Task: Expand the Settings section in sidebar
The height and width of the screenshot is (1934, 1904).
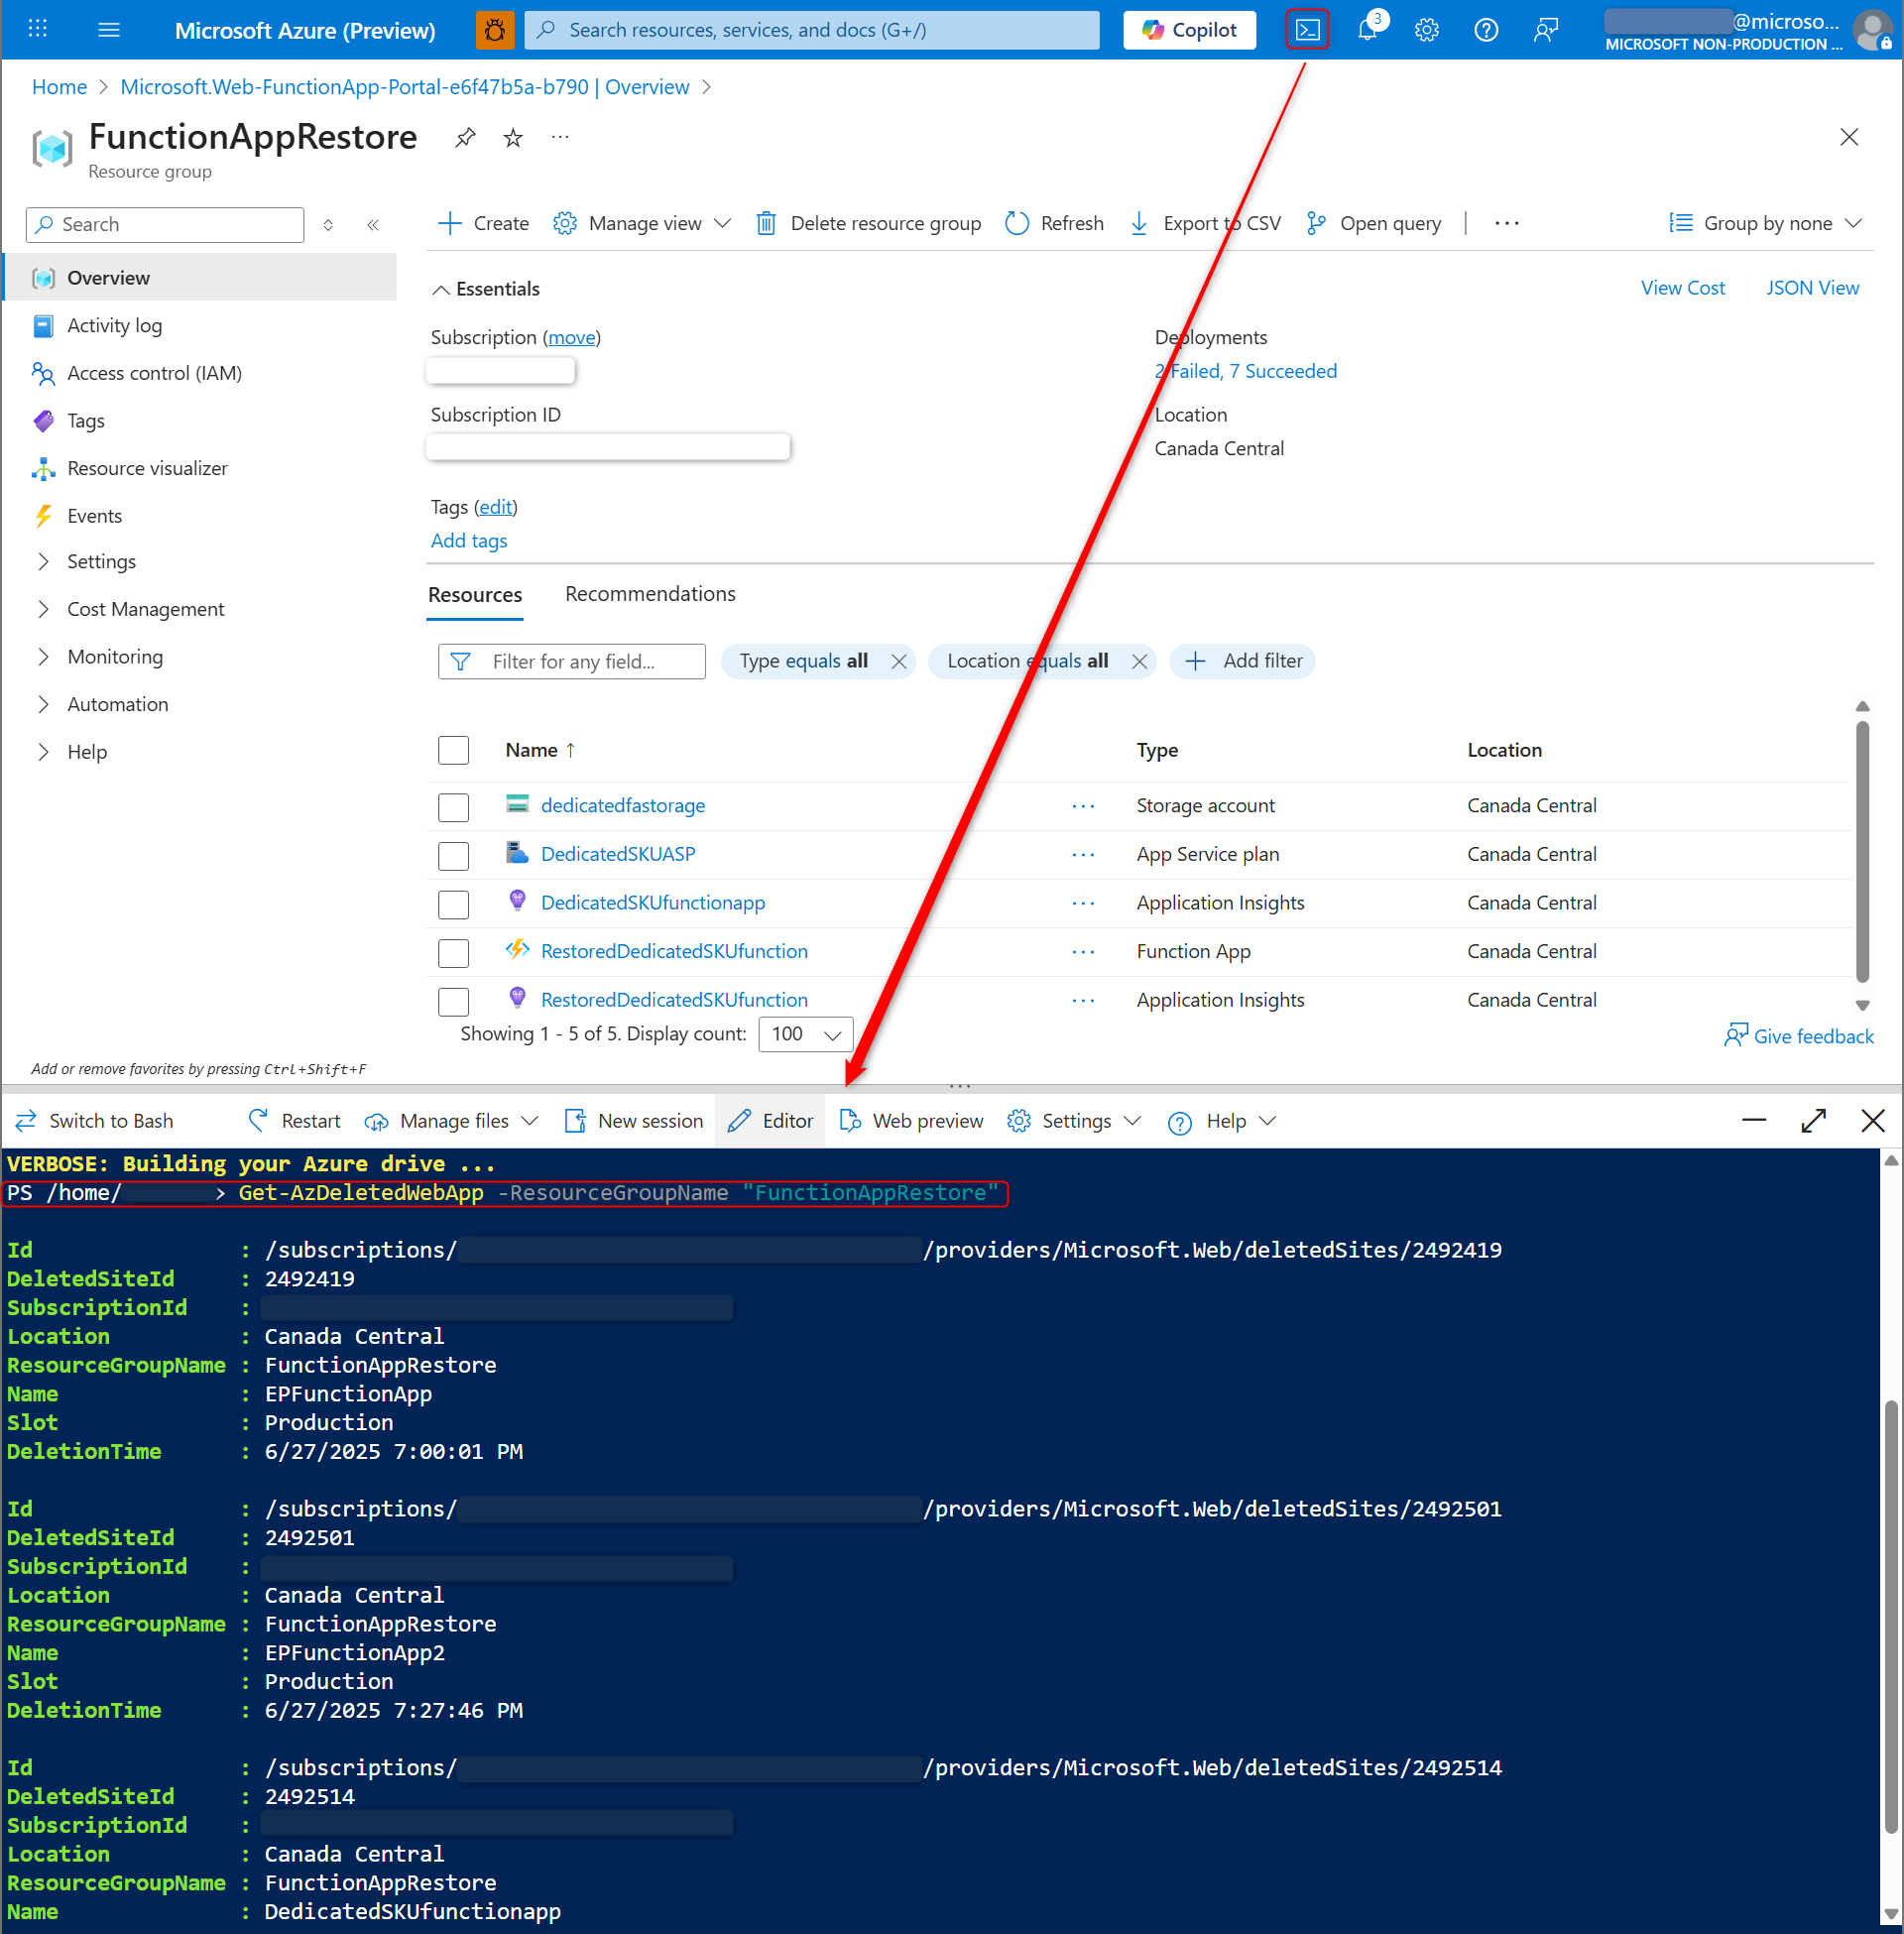Action: pyautogui.click(x=101, y=561)
